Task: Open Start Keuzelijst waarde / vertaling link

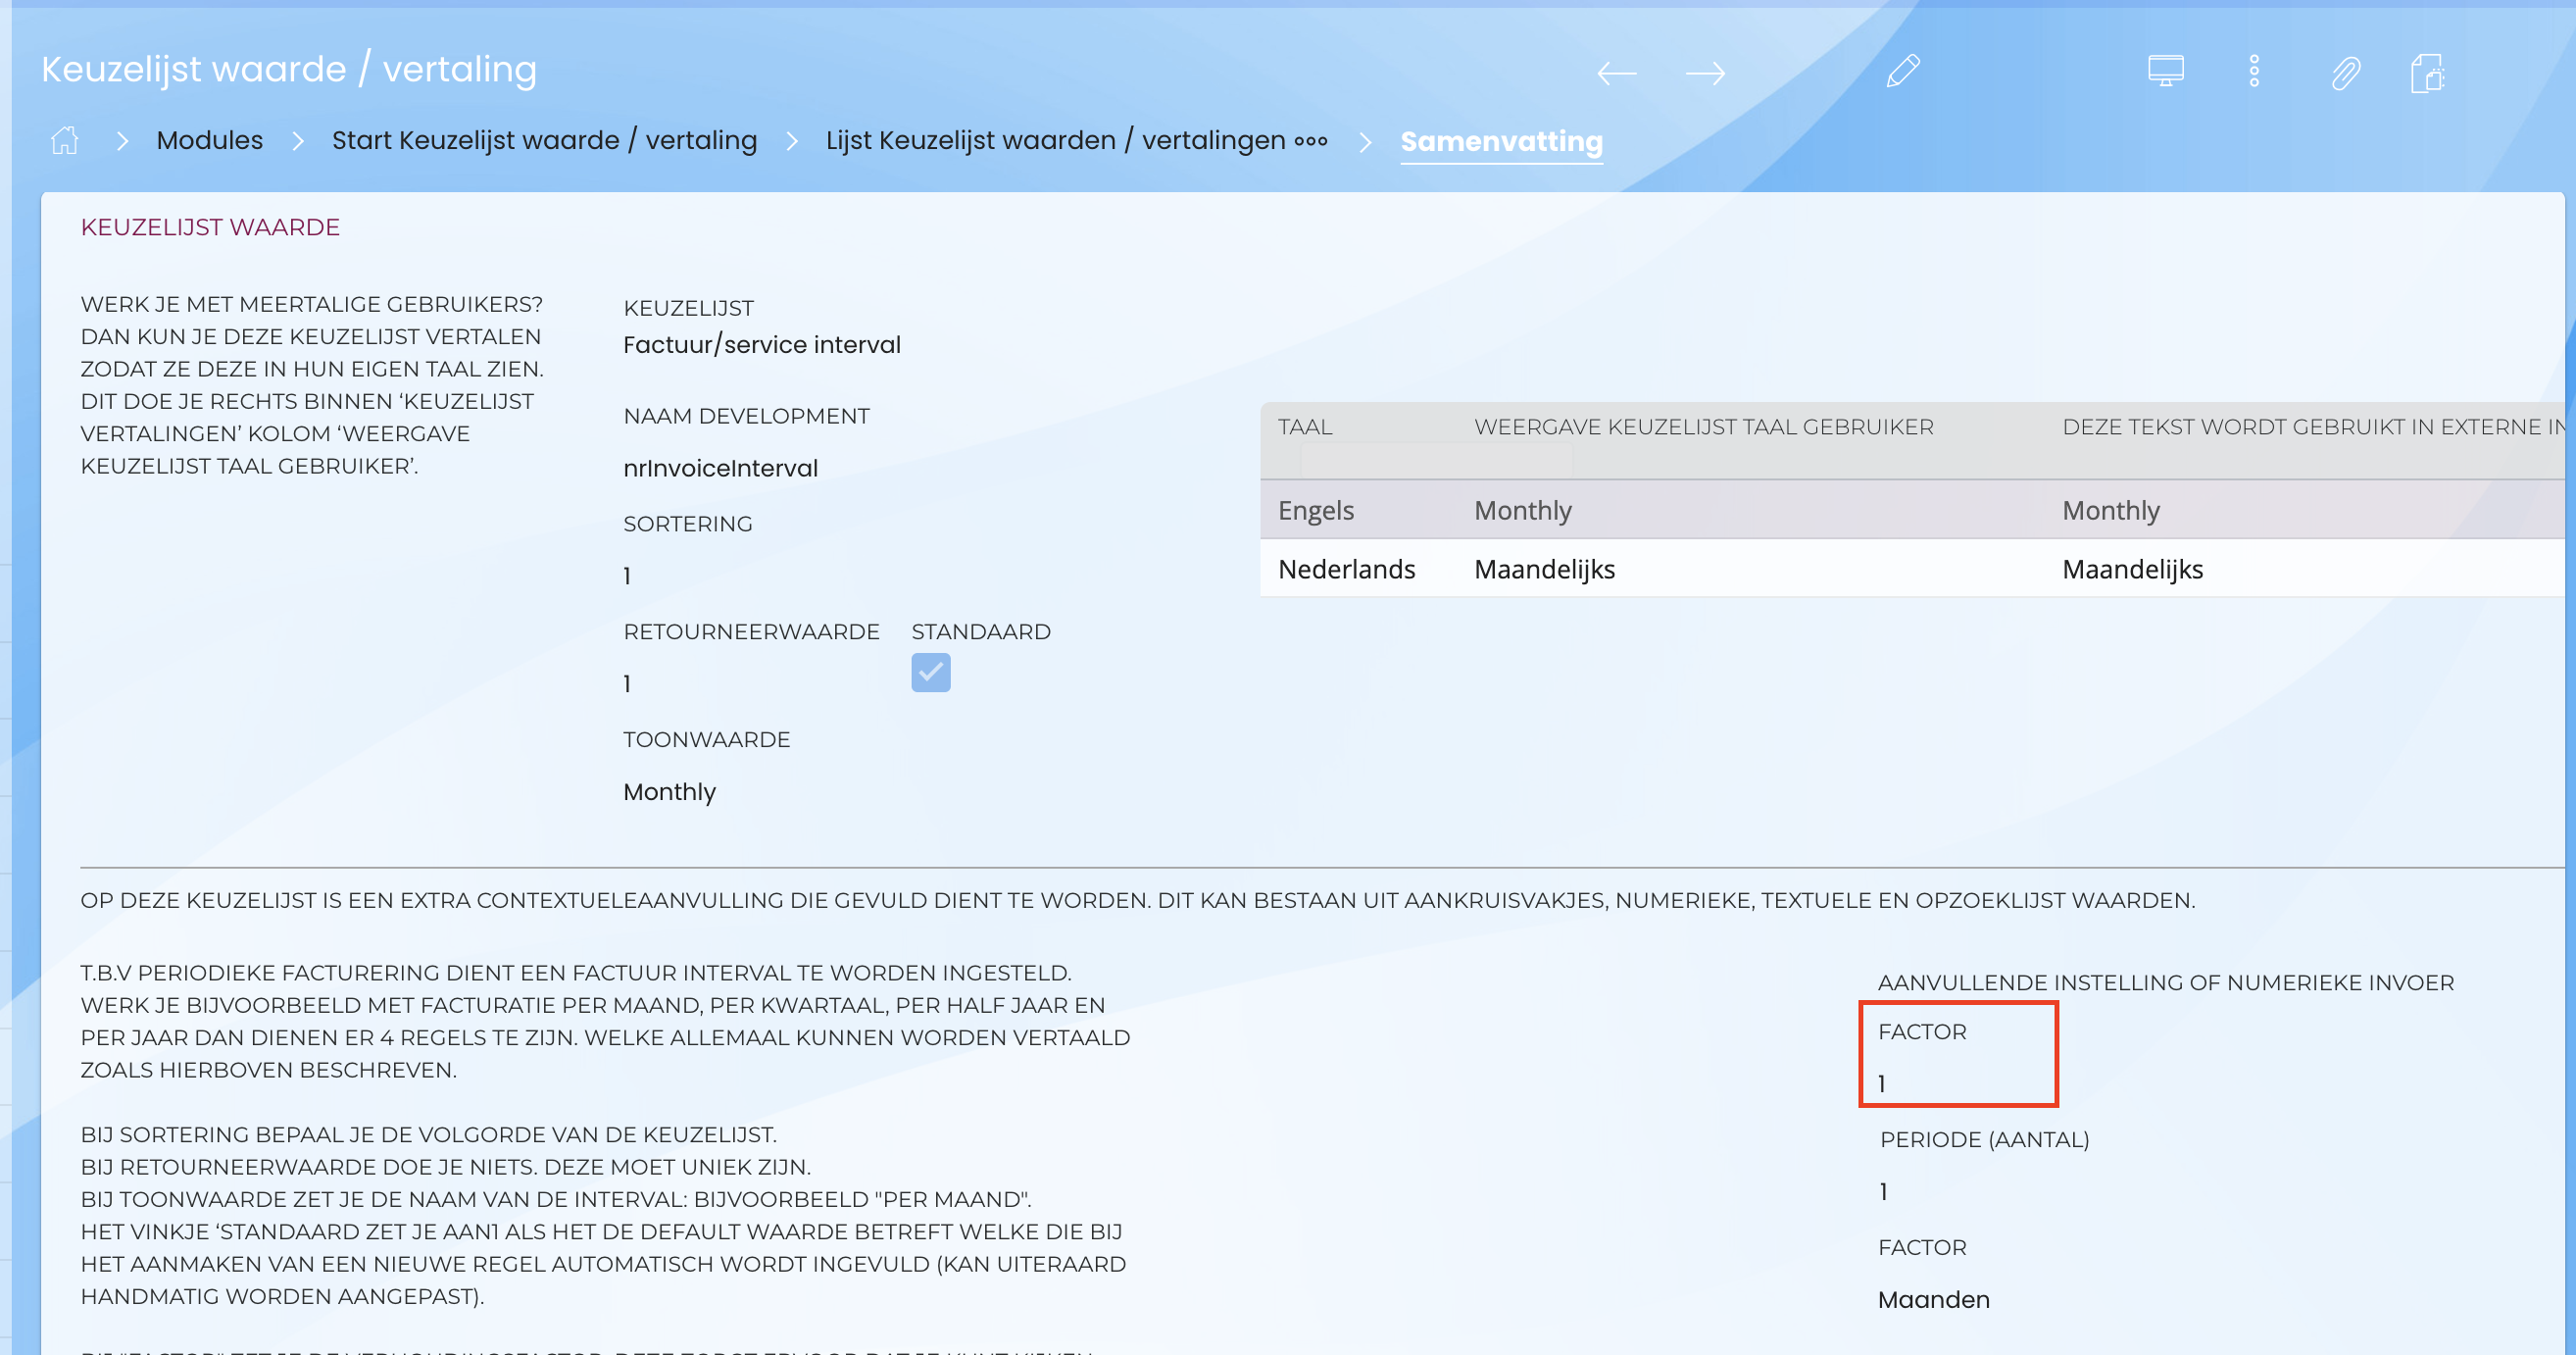Action: pos(544,140)
